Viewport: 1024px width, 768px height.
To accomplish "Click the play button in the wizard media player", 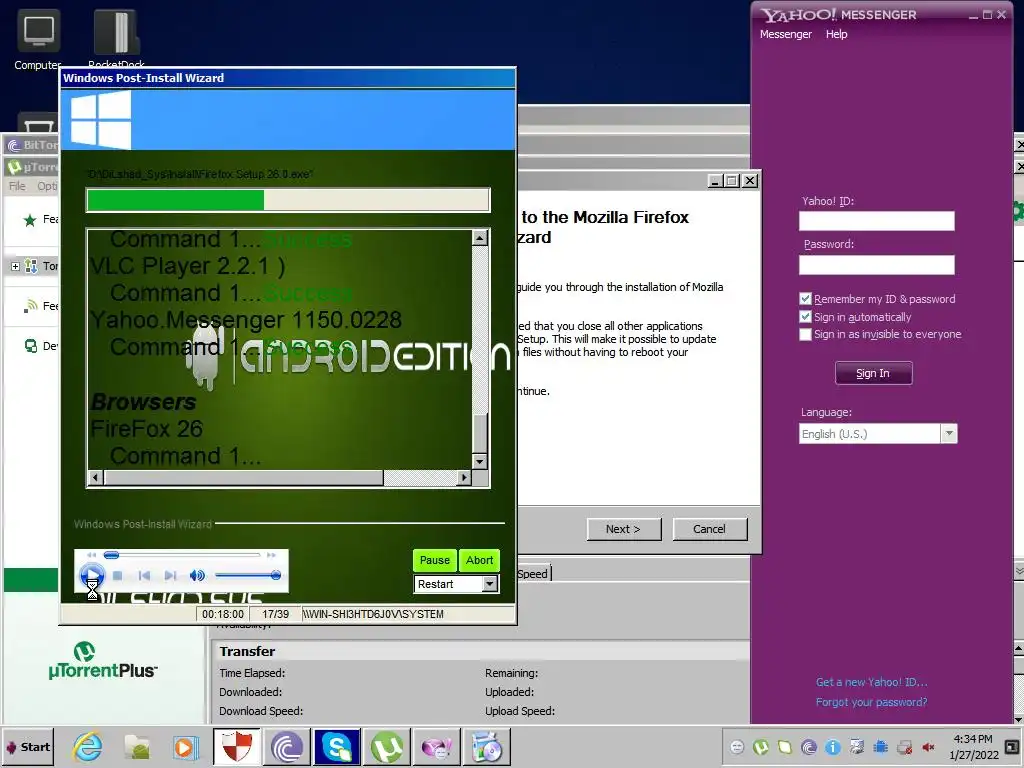I will point(91,575).
